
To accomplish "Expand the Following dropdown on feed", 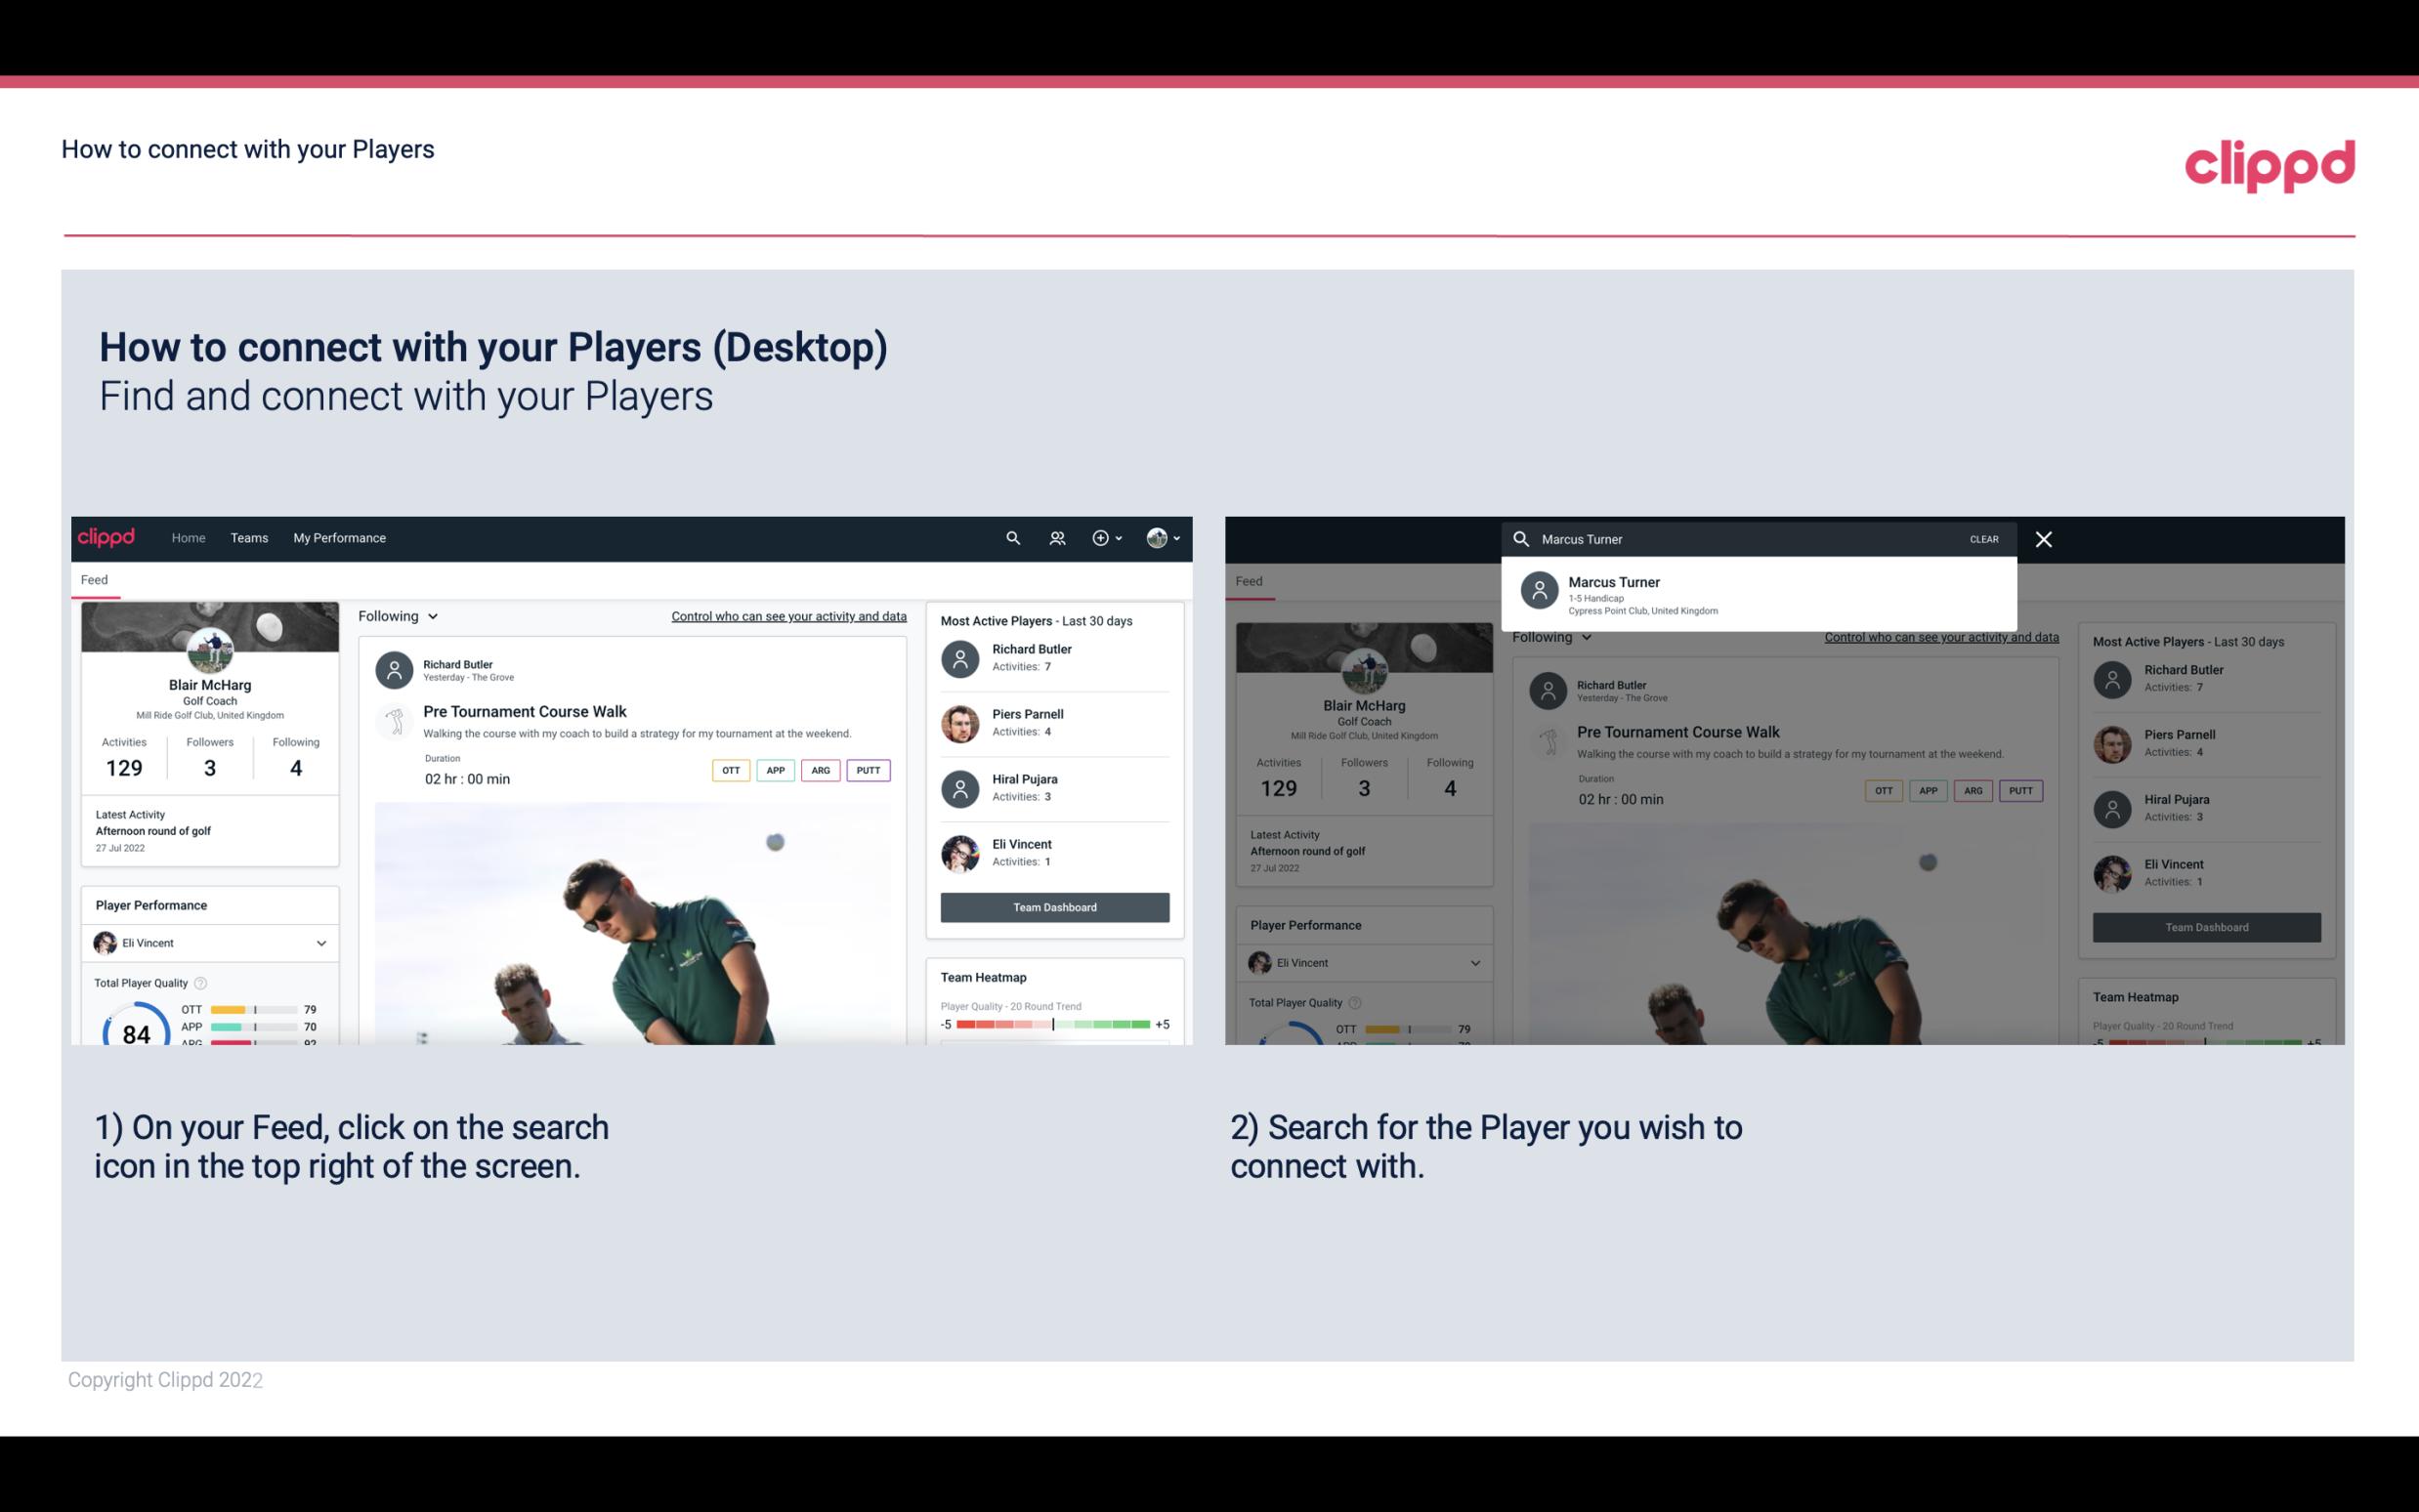I will (x=397, y=615).
